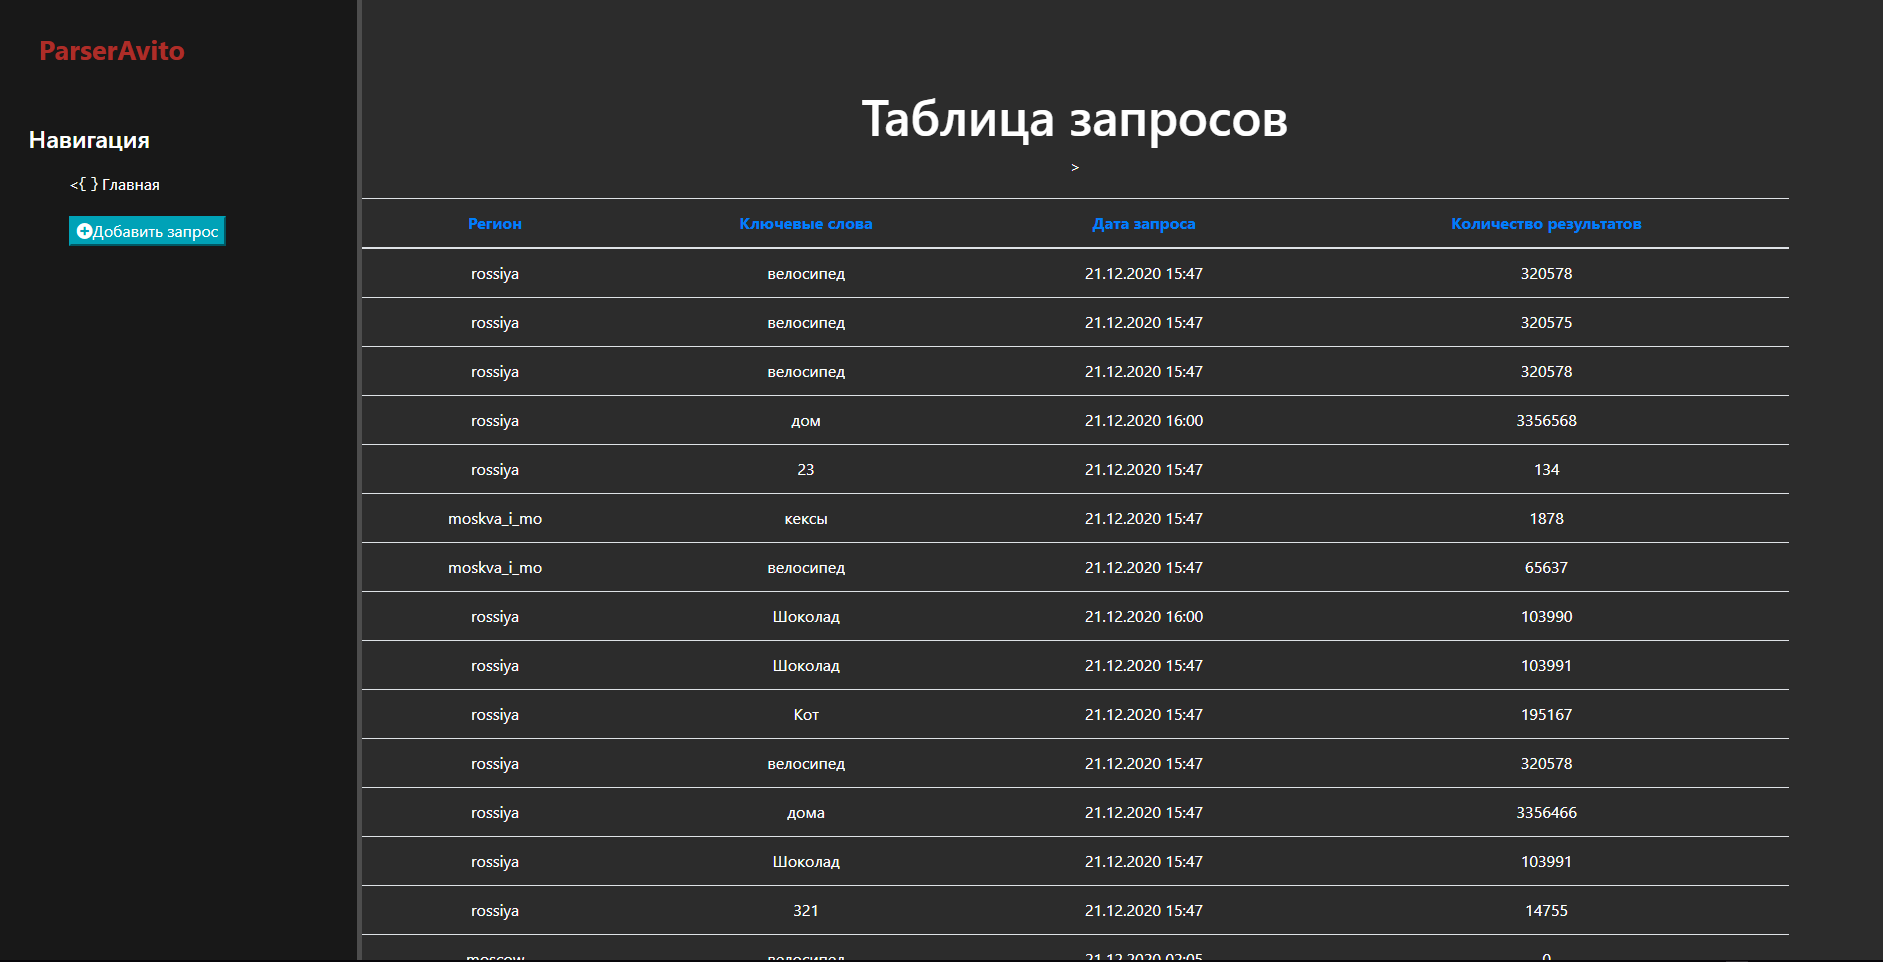This screenshot has height=962, width=1883.
Task: Sort by the Ключевые слова header
Action: click(x=806, y=224)
